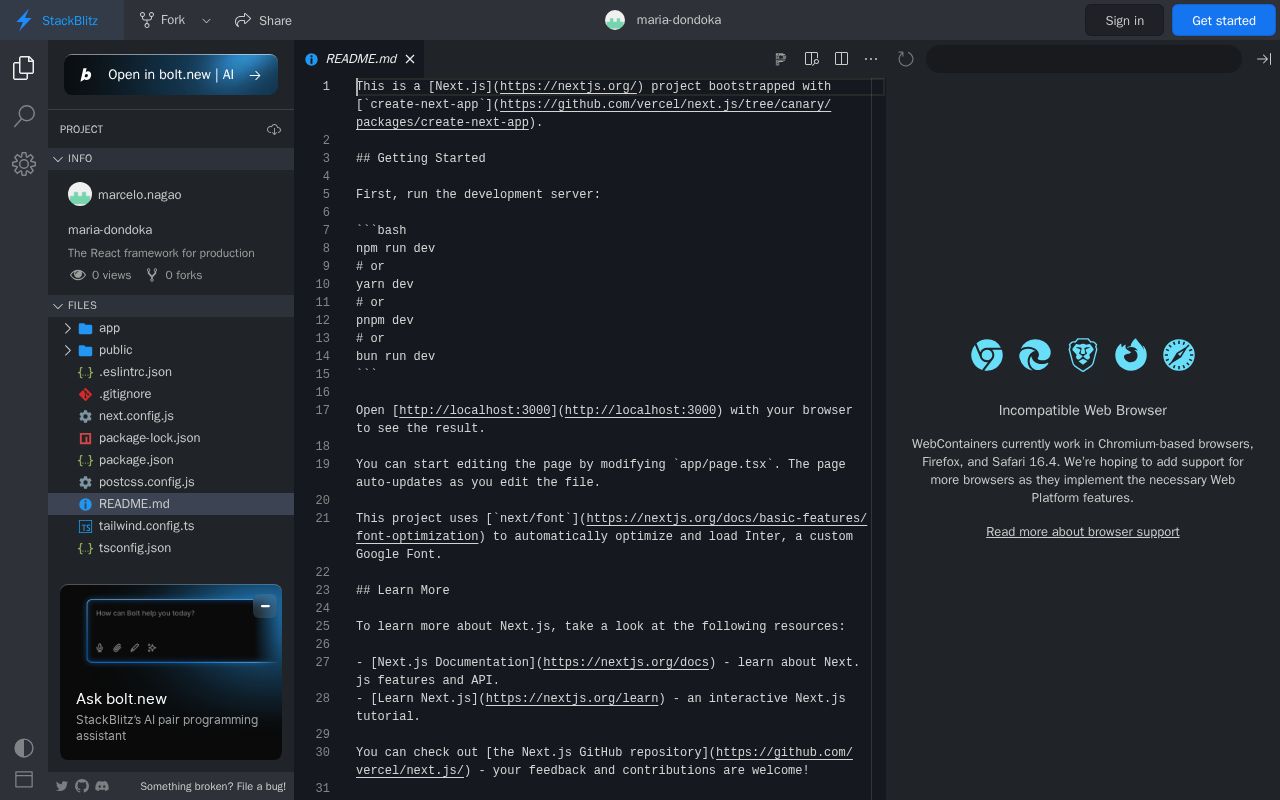This screenshot has height=800, width=1280.
Task: Open .eslintrc.json file
Action: coord(171,372)
